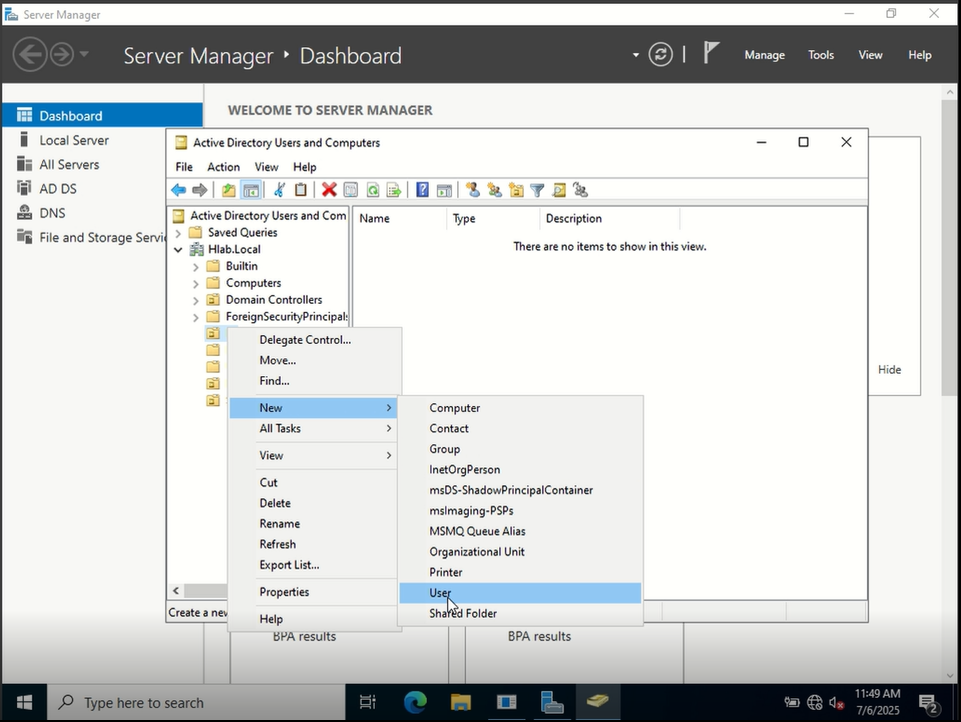The image size is (961, 722).
Task: Create a new organizational unit via toolbar icon
Action: click(x=516, y=190)
